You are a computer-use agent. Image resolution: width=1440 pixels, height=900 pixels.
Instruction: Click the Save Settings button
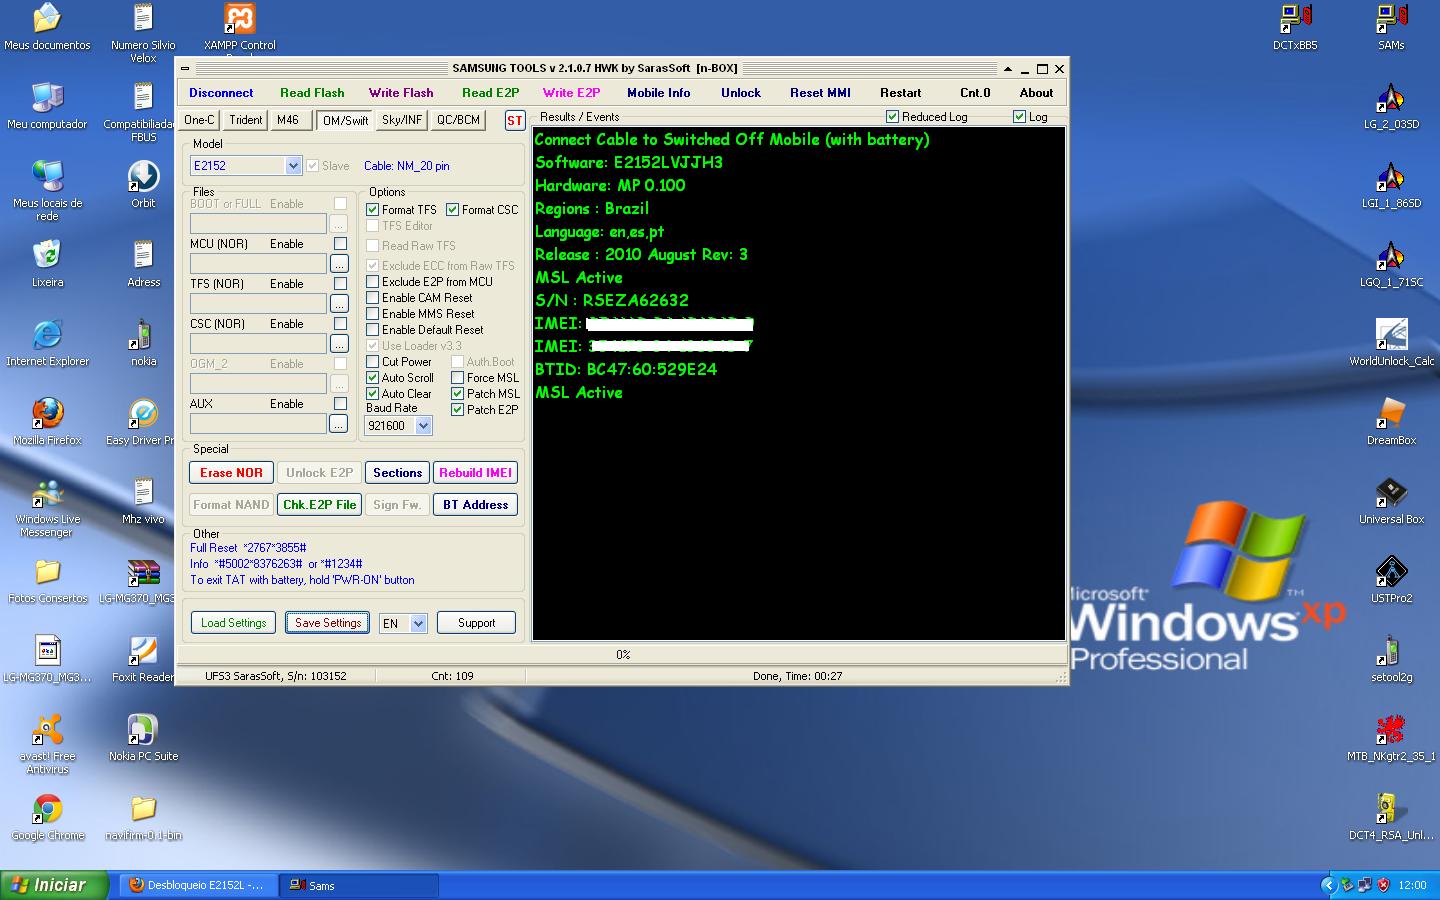(x=328, y=623)
